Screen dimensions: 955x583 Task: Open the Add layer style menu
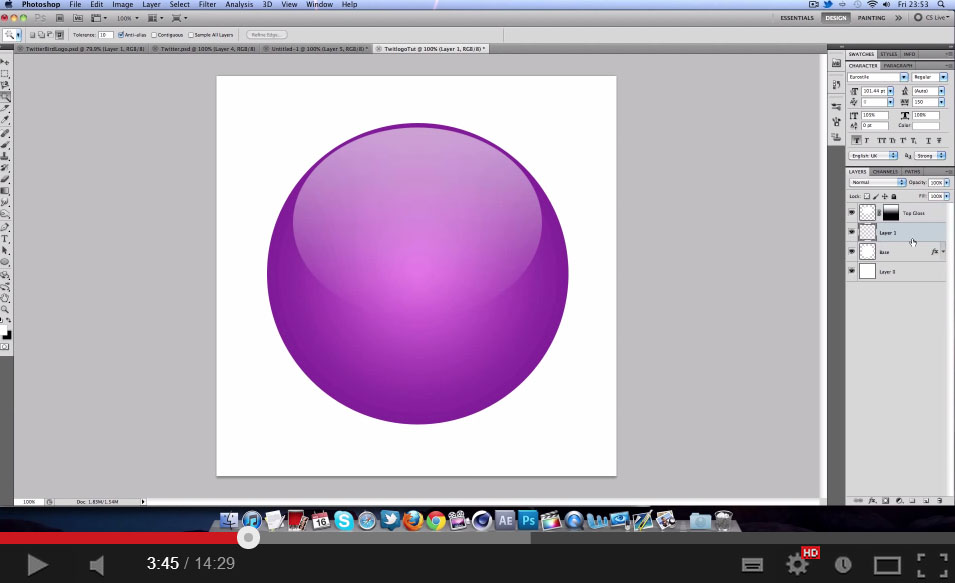coord(873,500)
